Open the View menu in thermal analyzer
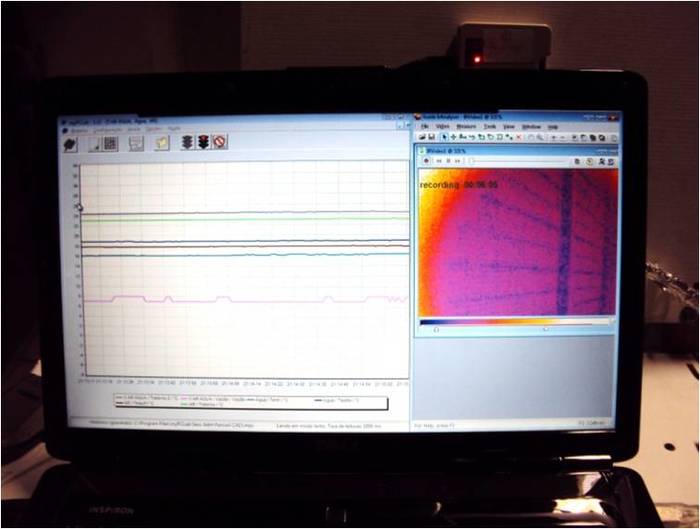The image size is (700, 529). coord(509,127)
